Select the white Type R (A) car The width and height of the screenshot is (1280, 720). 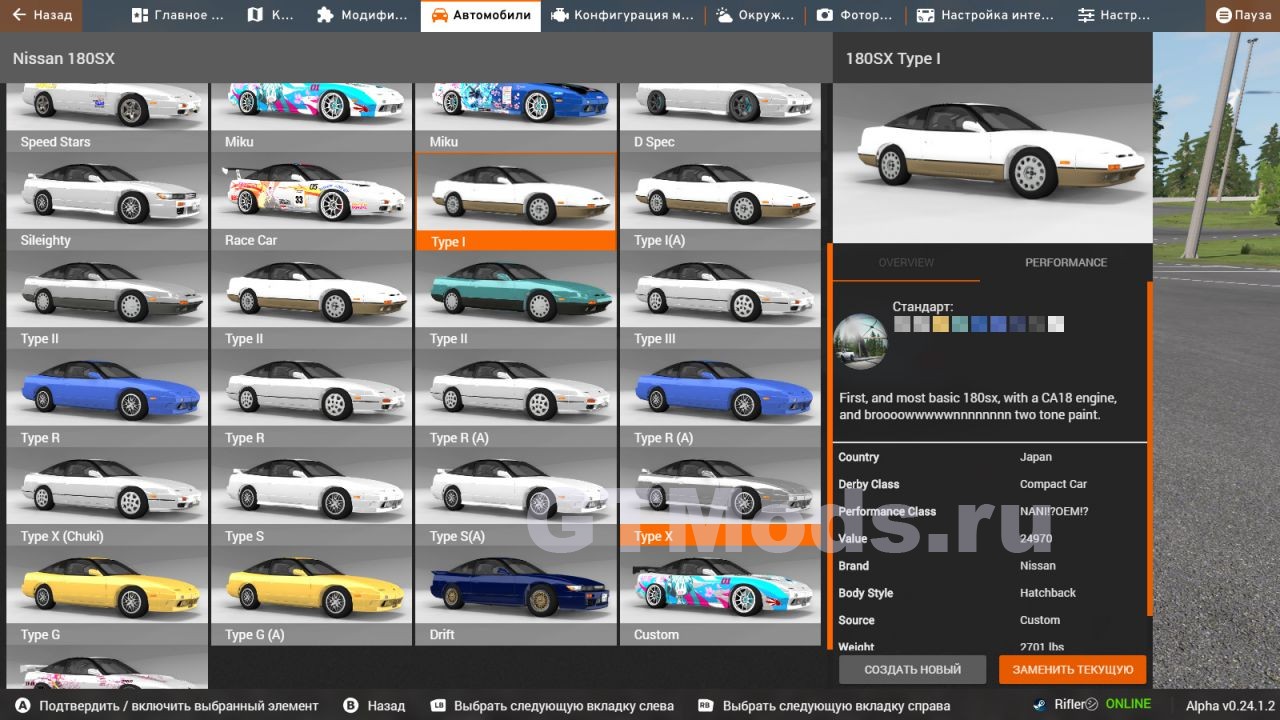coord(516,399)
